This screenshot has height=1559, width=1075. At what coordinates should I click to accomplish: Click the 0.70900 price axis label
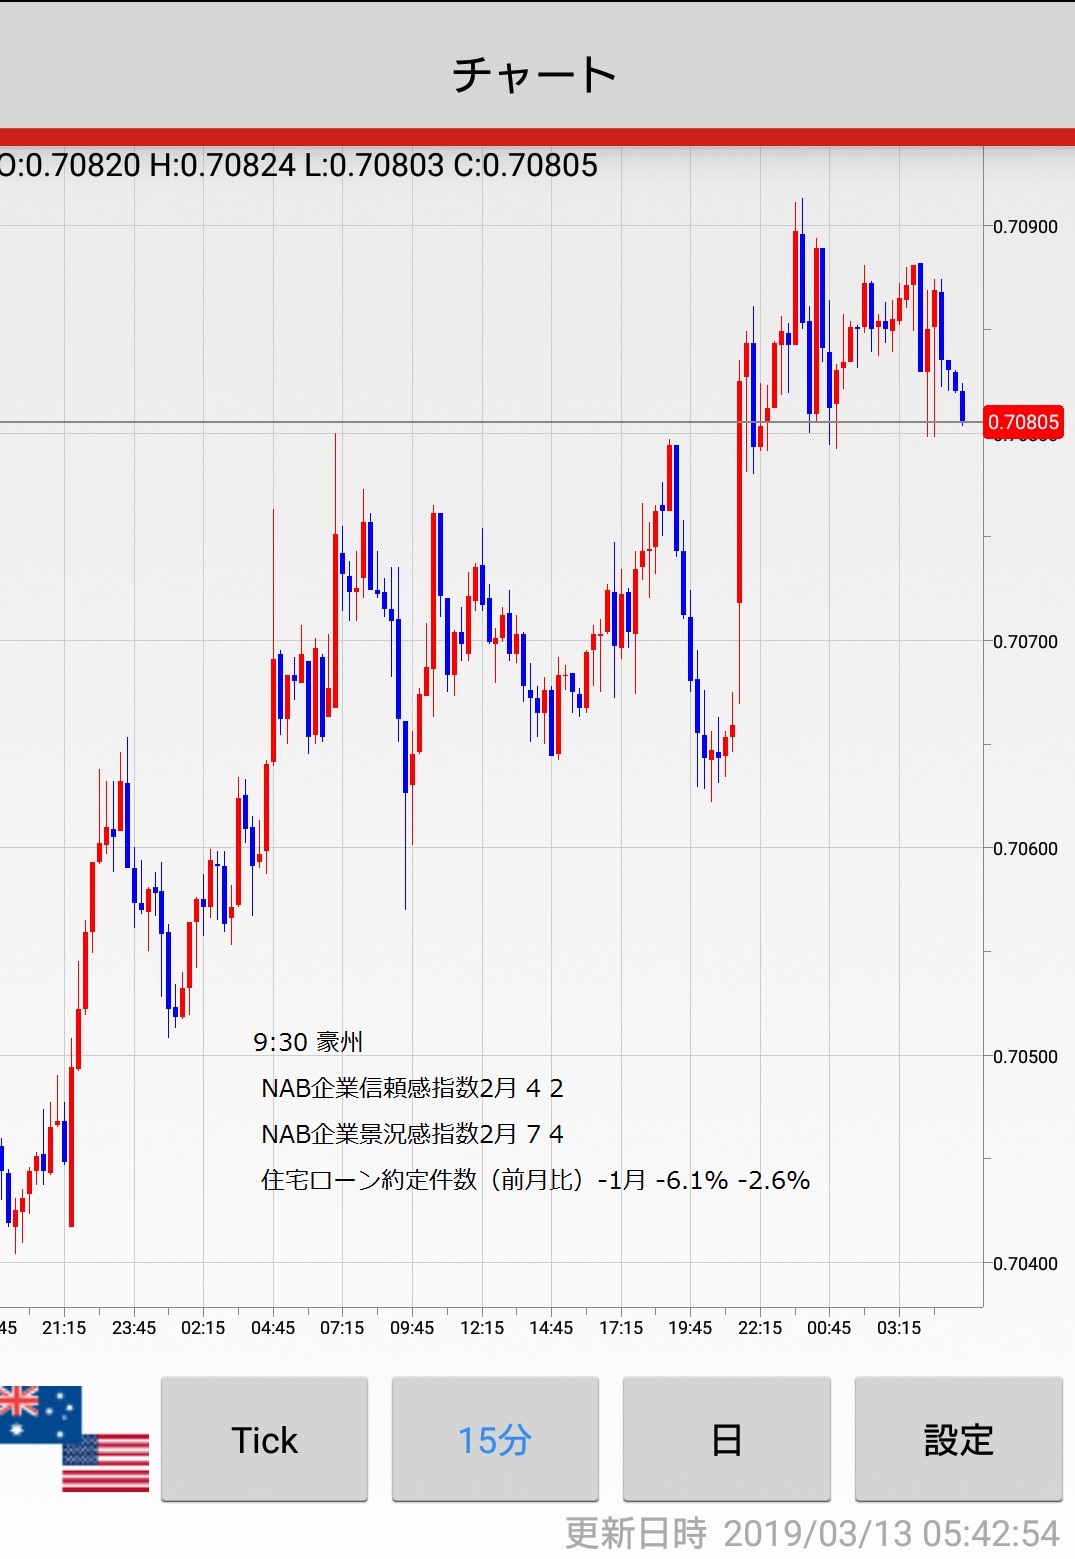[x=1025, y=227]
